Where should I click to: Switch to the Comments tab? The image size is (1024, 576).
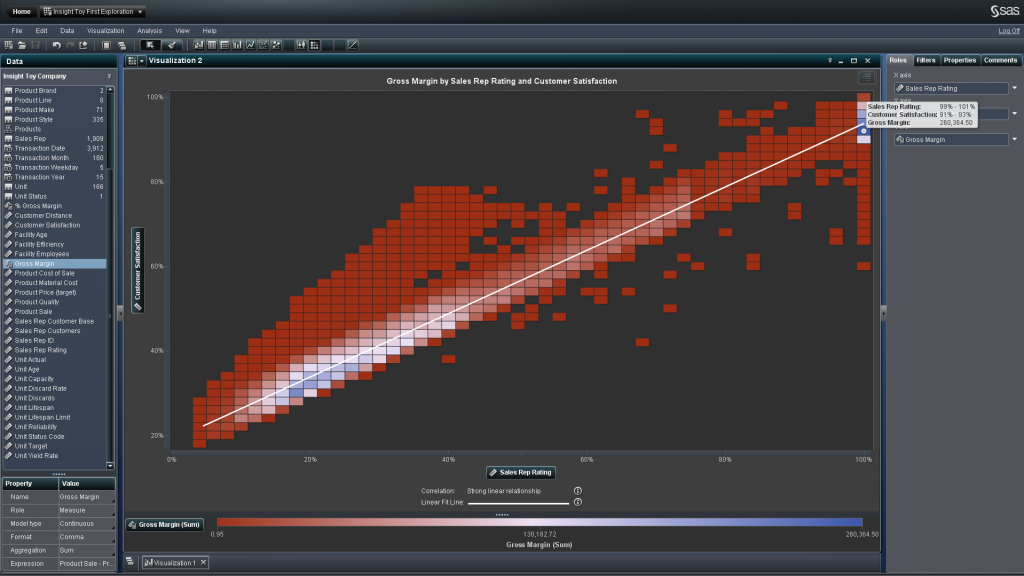tap(1000, 60)
